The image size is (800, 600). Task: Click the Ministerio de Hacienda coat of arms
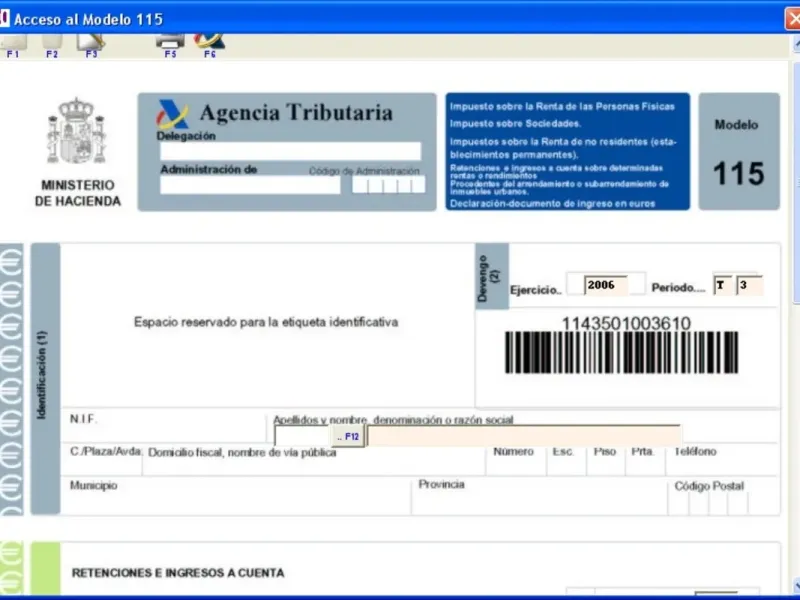point(77,131)
